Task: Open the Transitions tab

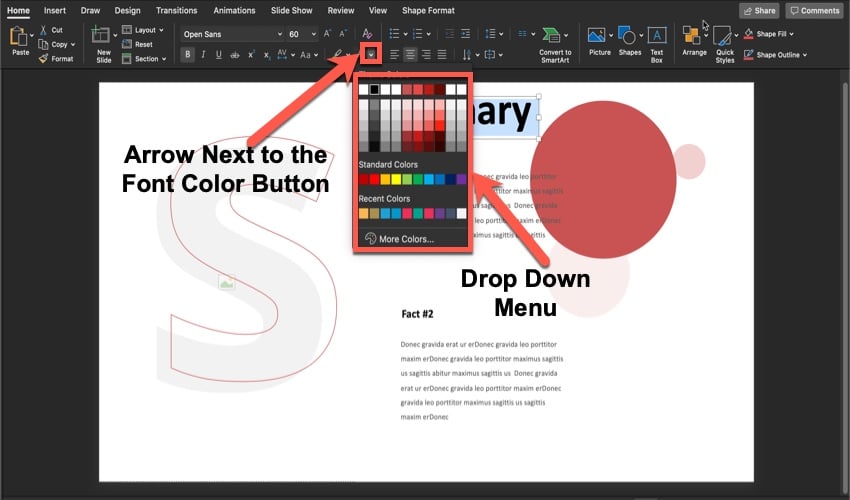Action: click(176, 10)
